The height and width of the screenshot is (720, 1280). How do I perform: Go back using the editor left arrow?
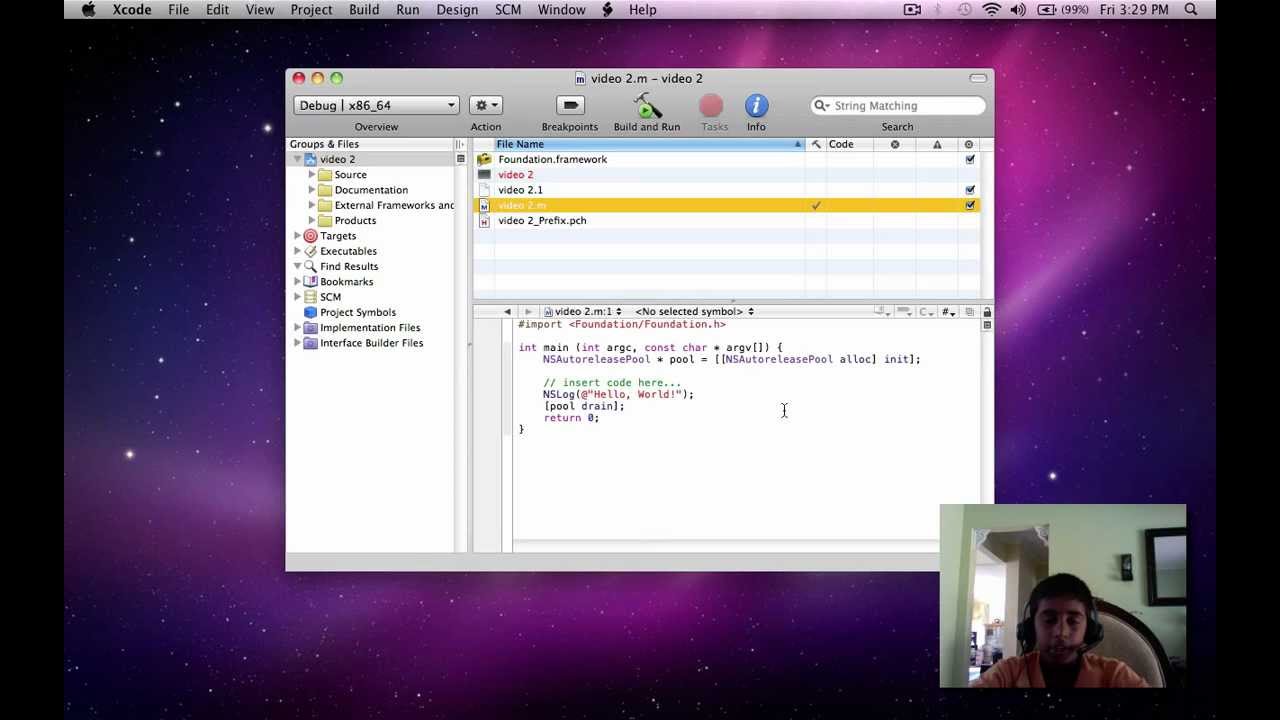point(507,311)
